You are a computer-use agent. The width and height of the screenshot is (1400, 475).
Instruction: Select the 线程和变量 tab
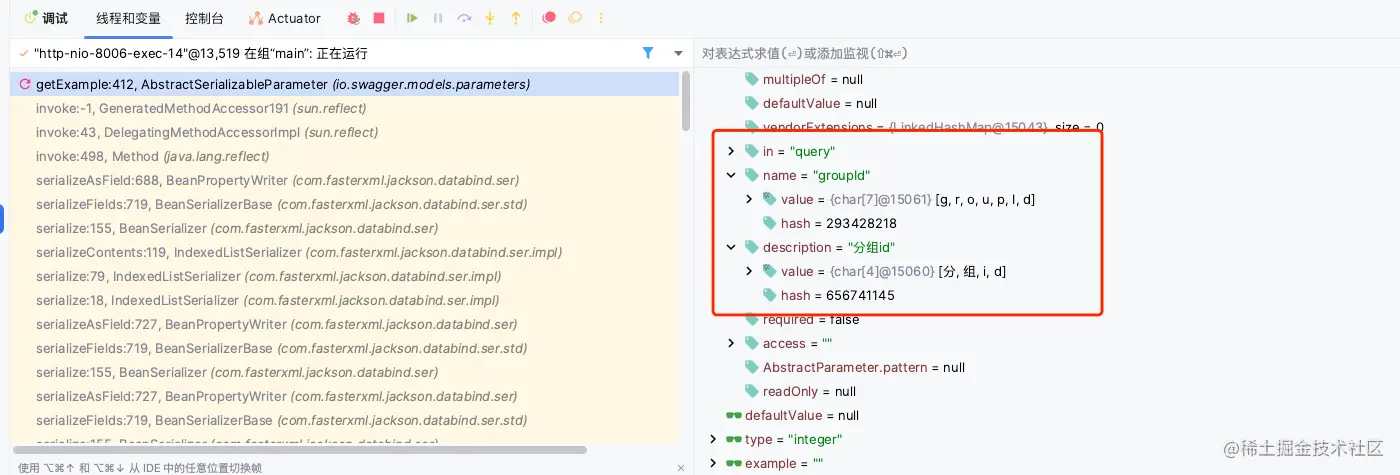coord(128,18)
